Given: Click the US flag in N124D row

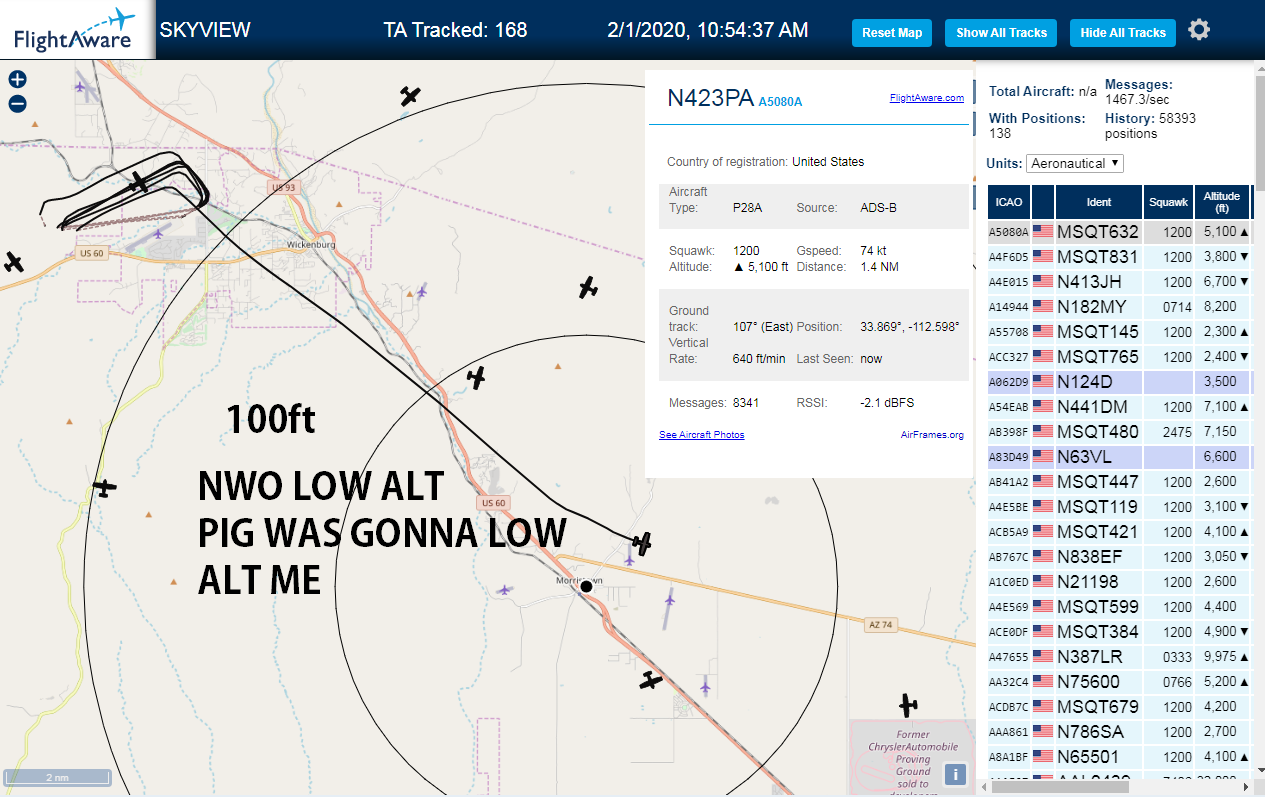Looking at the screenshot, I should (x=1043, y=382).
